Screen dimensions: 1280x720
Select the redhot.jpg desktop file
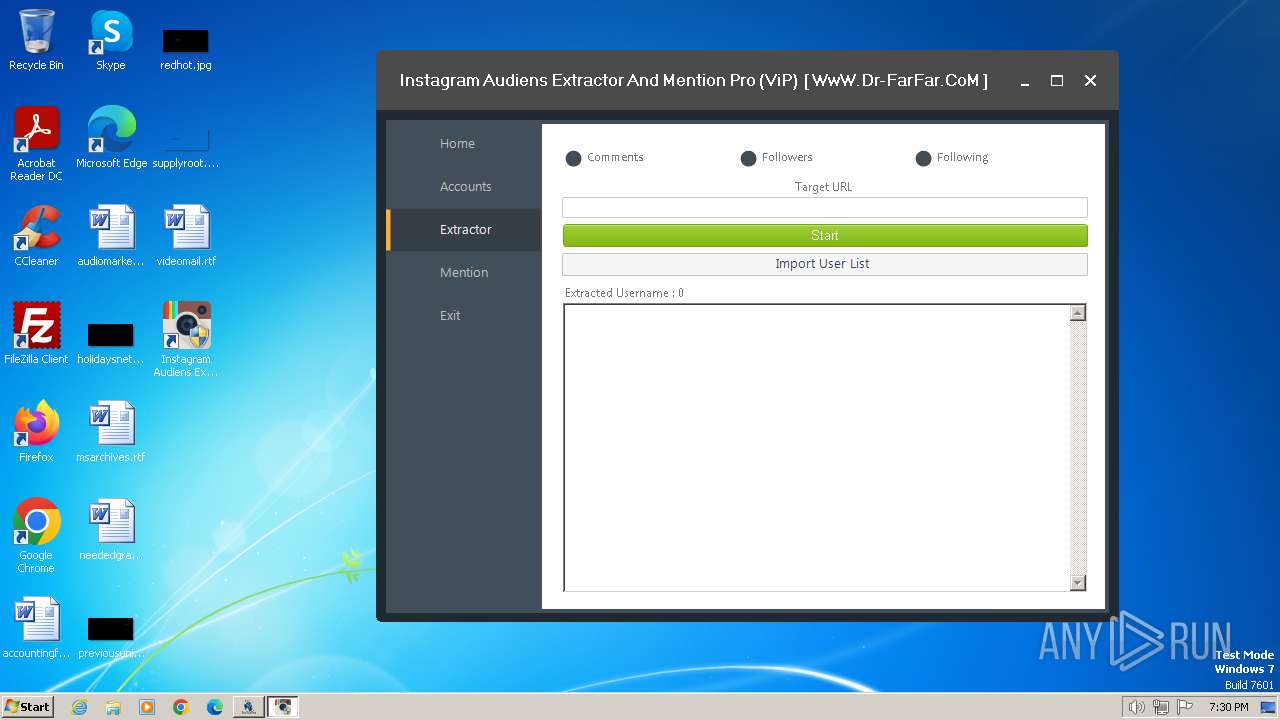tap(186, 48)
